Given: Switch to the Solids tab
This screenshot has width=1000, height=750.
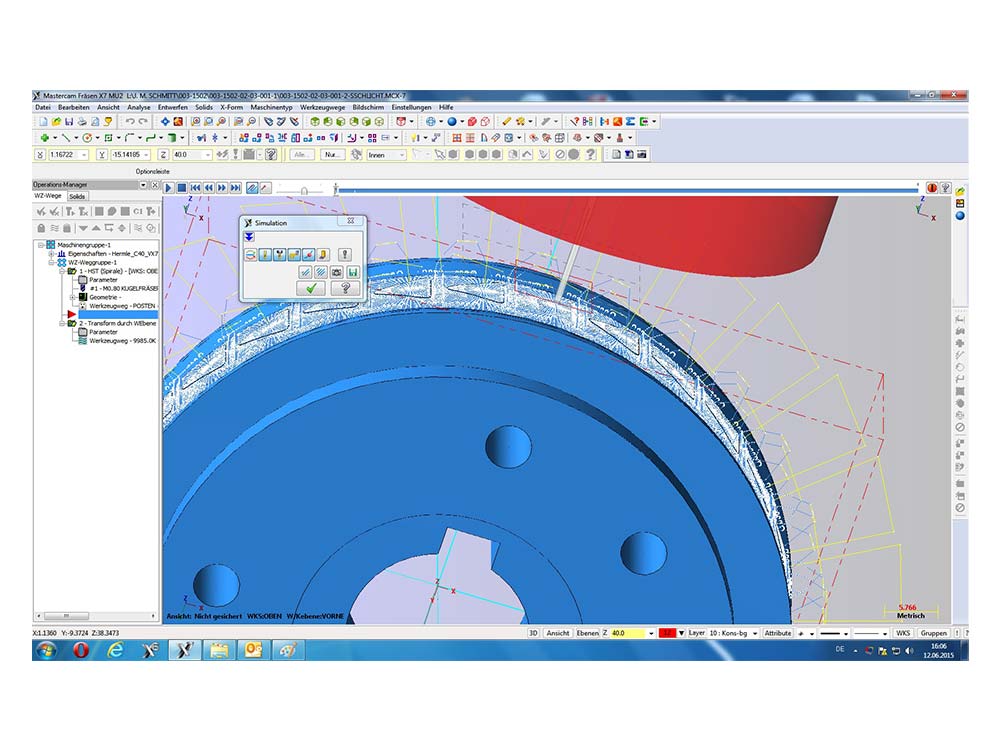Looking at the screenshot, I should (77, 196).
